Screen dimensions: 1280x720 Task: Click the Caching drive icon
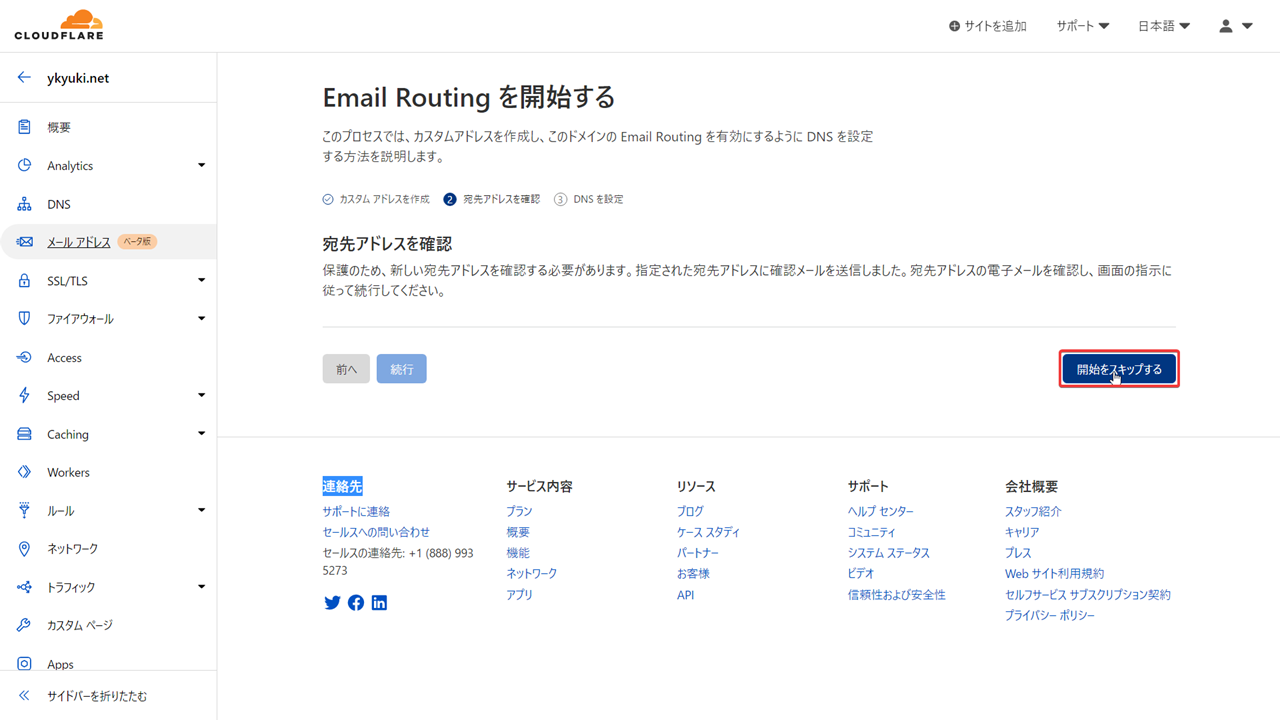(24, 434)
